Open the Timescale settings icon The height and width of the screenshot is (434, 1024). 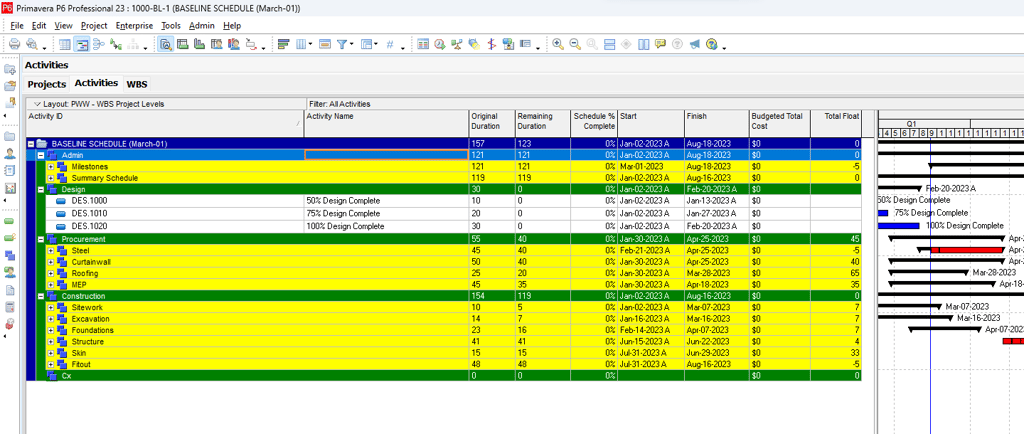coord(325,44)
